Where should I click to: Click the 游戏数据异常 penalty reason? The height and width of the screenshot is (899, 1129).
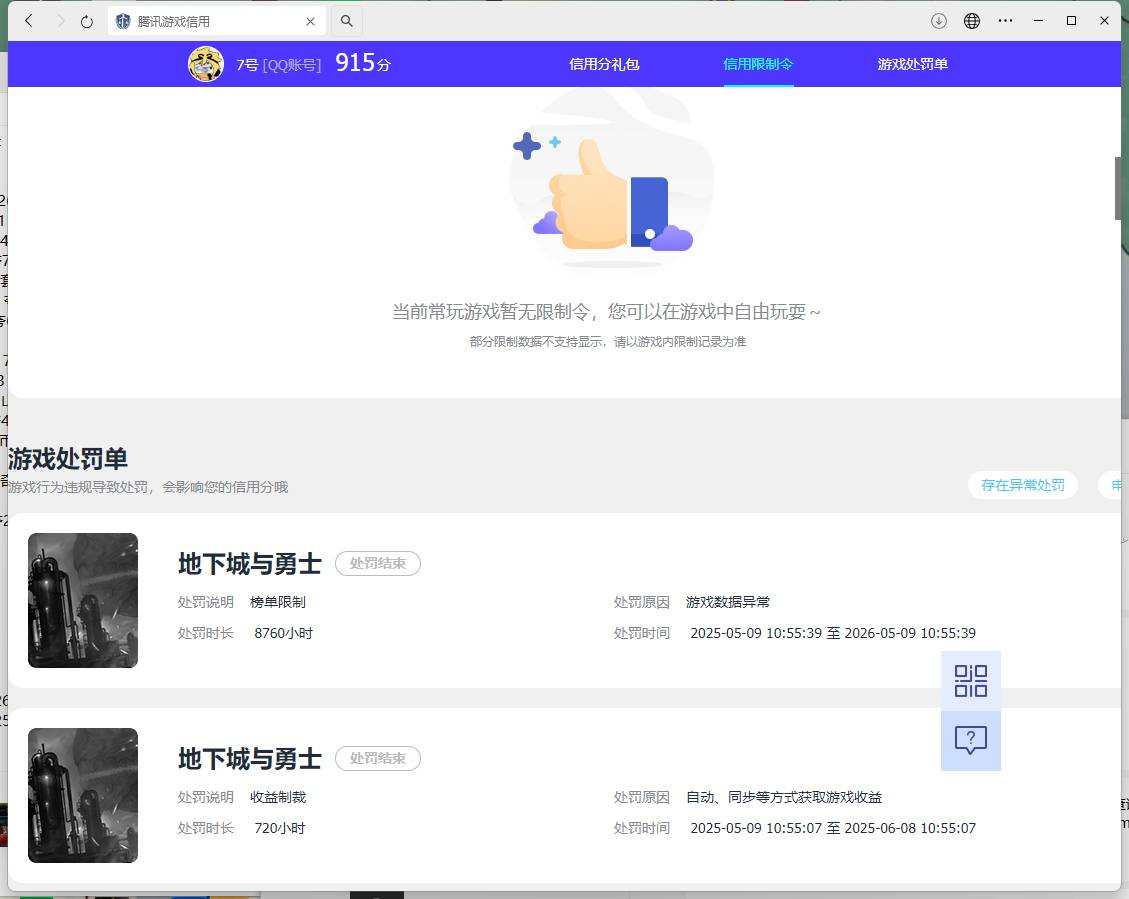click(x=728, y=602)
